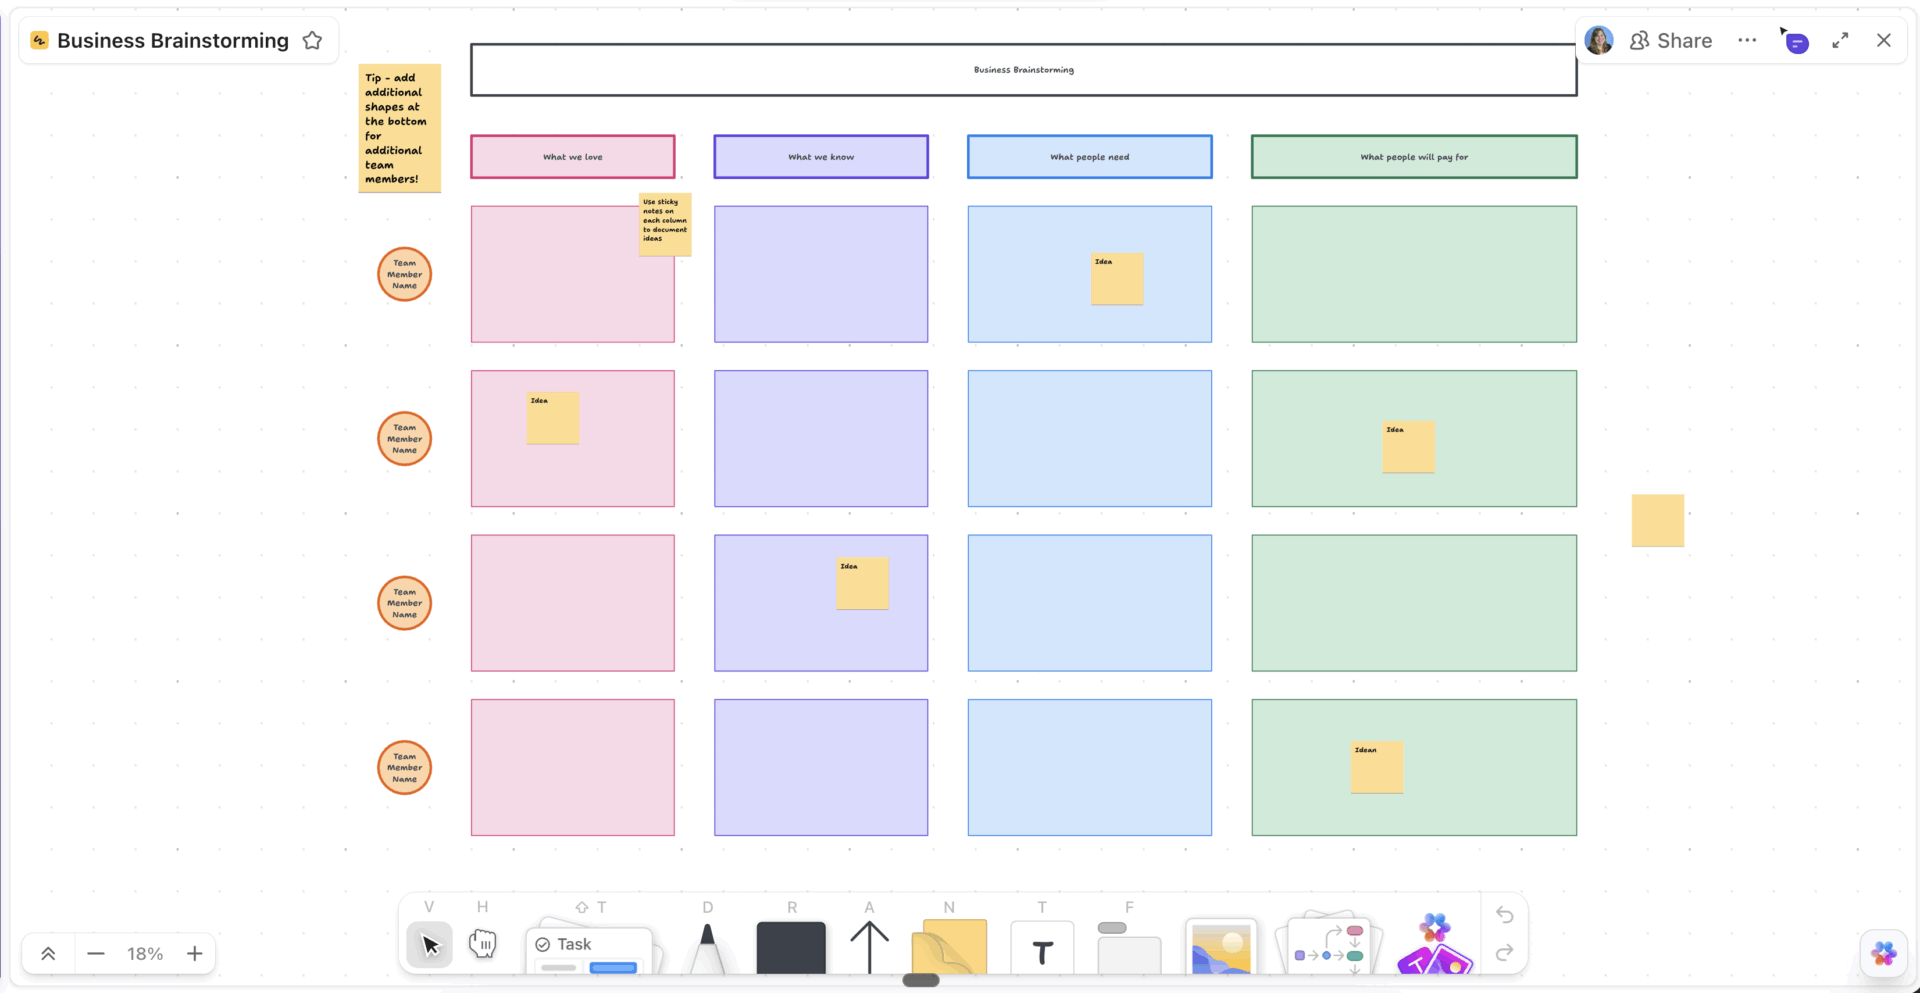Select the 'What people need' header
Screen dimensions: 1920x993
(1090, 157)
